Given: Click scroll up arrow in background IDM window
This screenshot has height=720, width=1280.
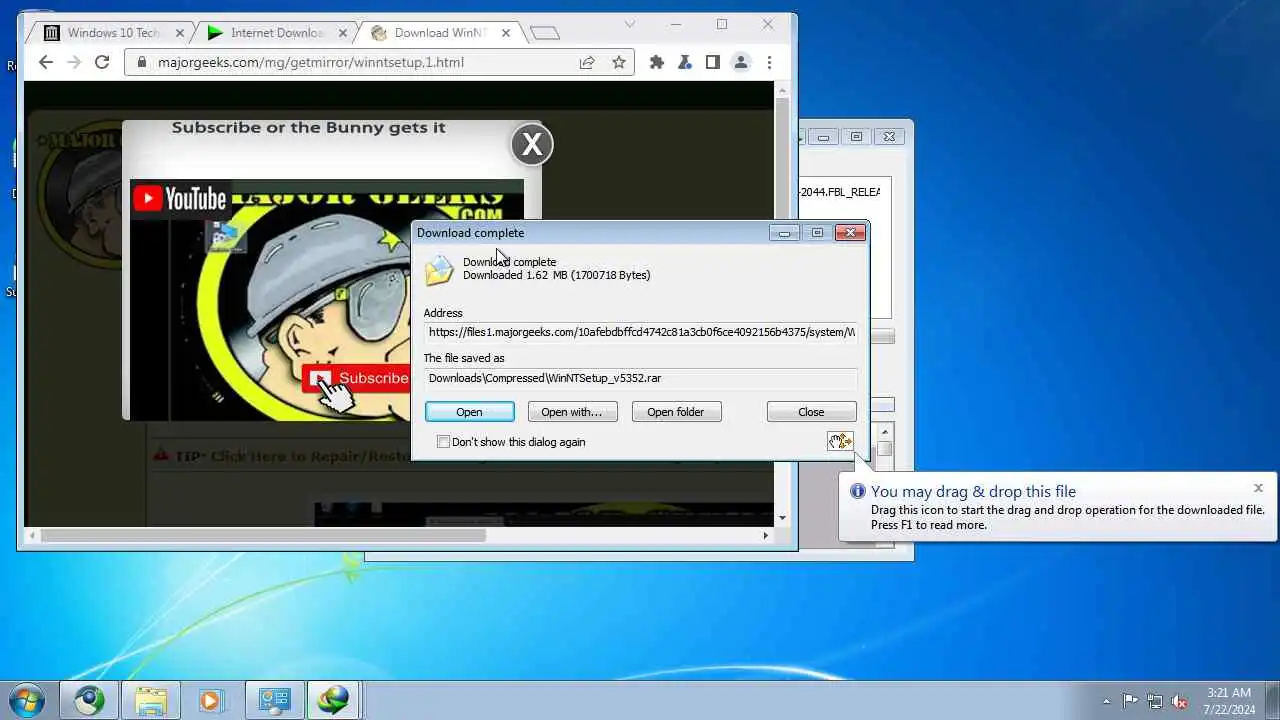Looking at the screenshot, I should point(885,432).
